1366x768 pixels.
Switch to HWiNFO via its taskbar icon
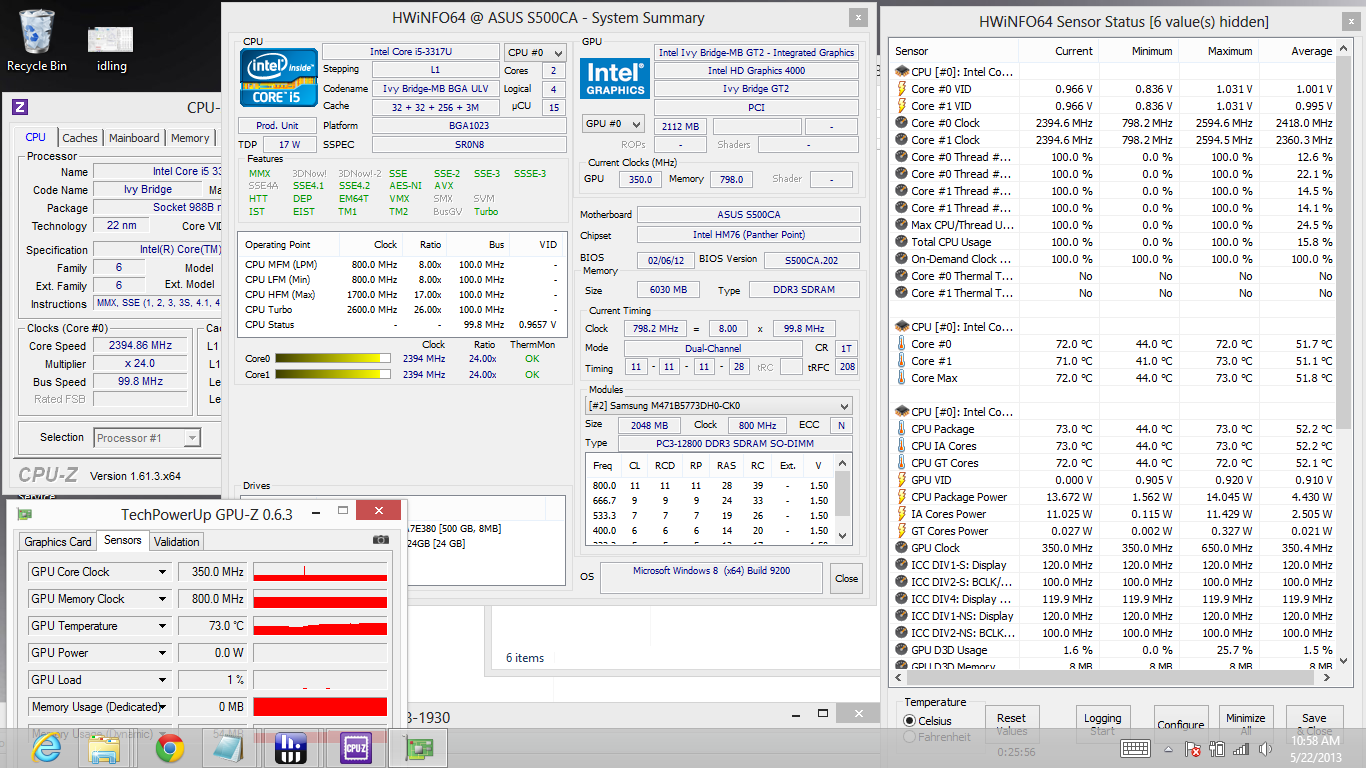pos(291,748)
